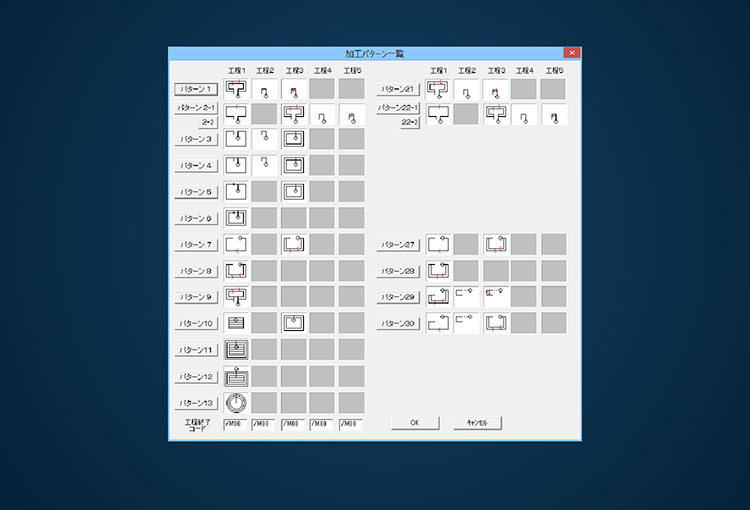Viewport: 750px width, 510px height.
Task: Click the パターン 5 工程3 diagram icon
Action: (294, 191)
